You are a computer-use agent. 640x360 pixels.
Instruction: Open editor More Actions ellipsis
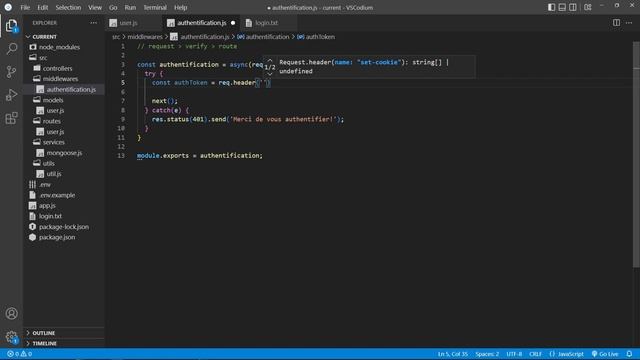[629, 23]
